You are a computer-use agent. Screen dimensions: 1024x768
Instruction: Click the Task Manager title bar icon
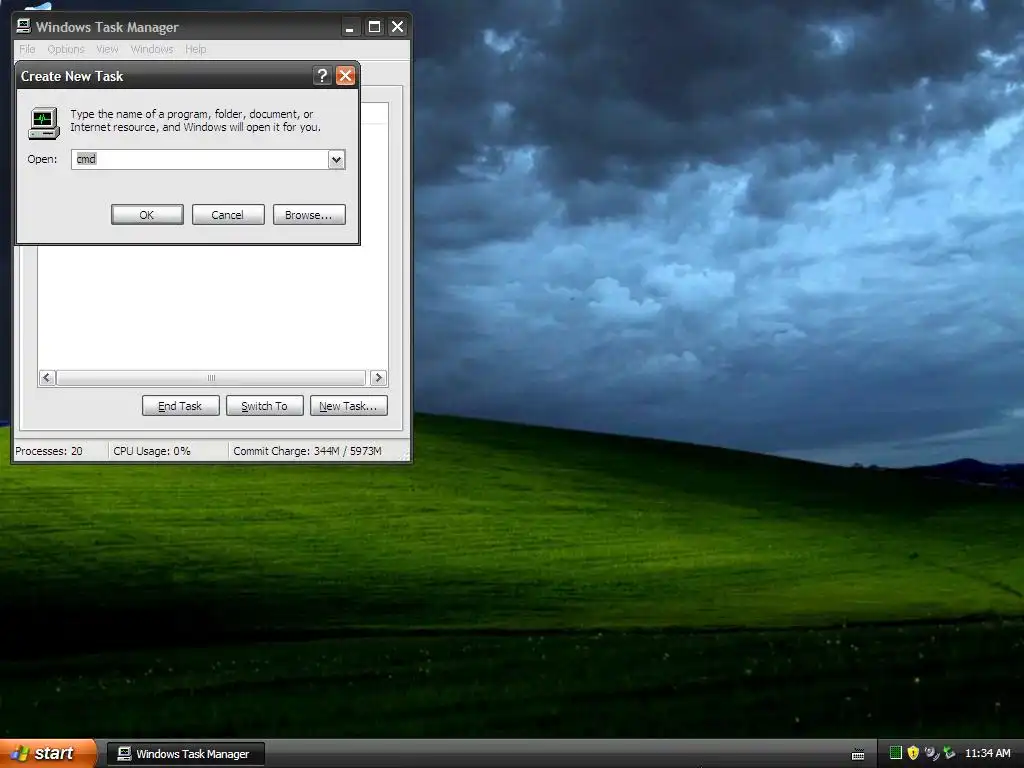click(x=24, y=26)
